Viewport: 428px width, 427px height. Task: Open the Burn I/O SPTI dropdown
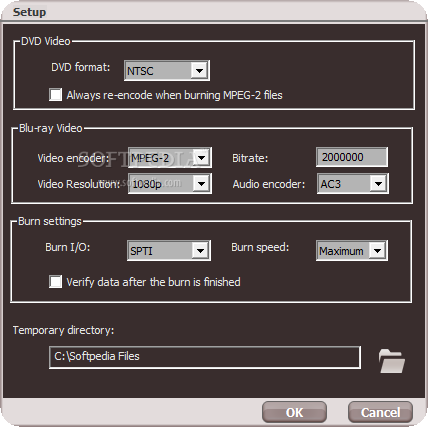169,250
